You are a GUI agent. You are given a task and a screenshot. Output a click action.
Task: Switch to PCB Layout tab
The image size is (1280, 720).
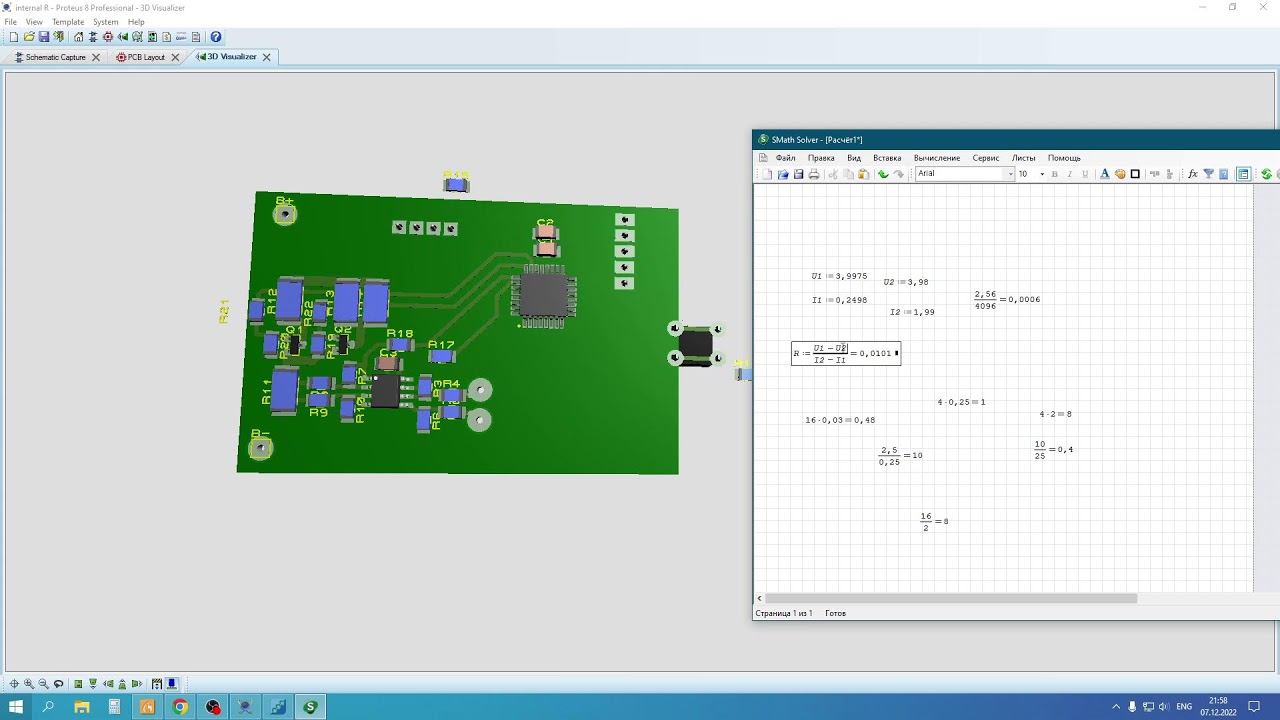coord(145,57)
